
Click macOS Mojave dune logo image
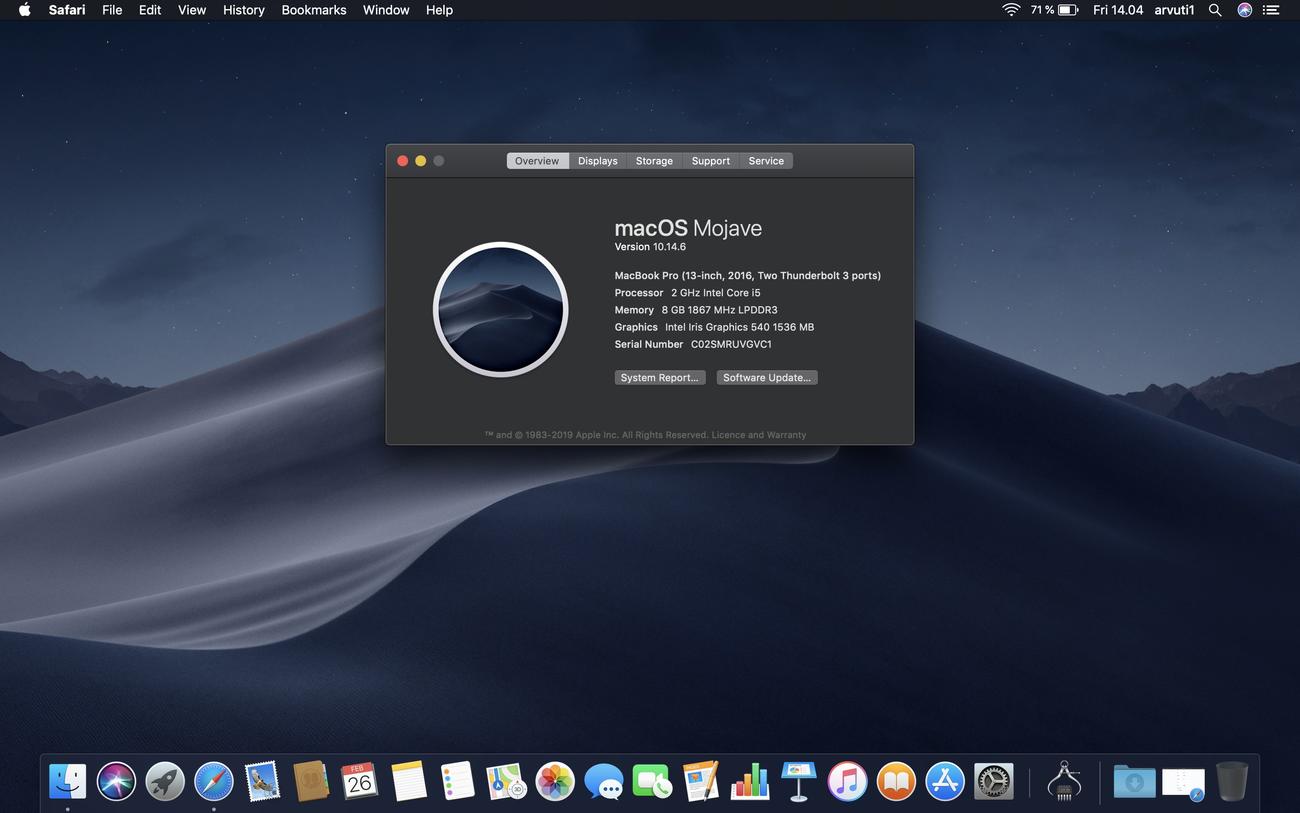pos(500,310)
